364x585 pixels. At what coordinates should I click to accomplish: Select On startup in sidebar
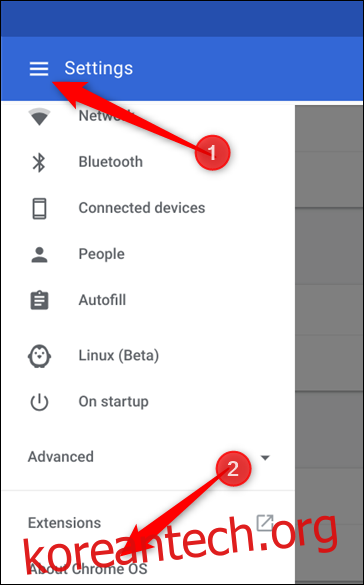(113, 402)
